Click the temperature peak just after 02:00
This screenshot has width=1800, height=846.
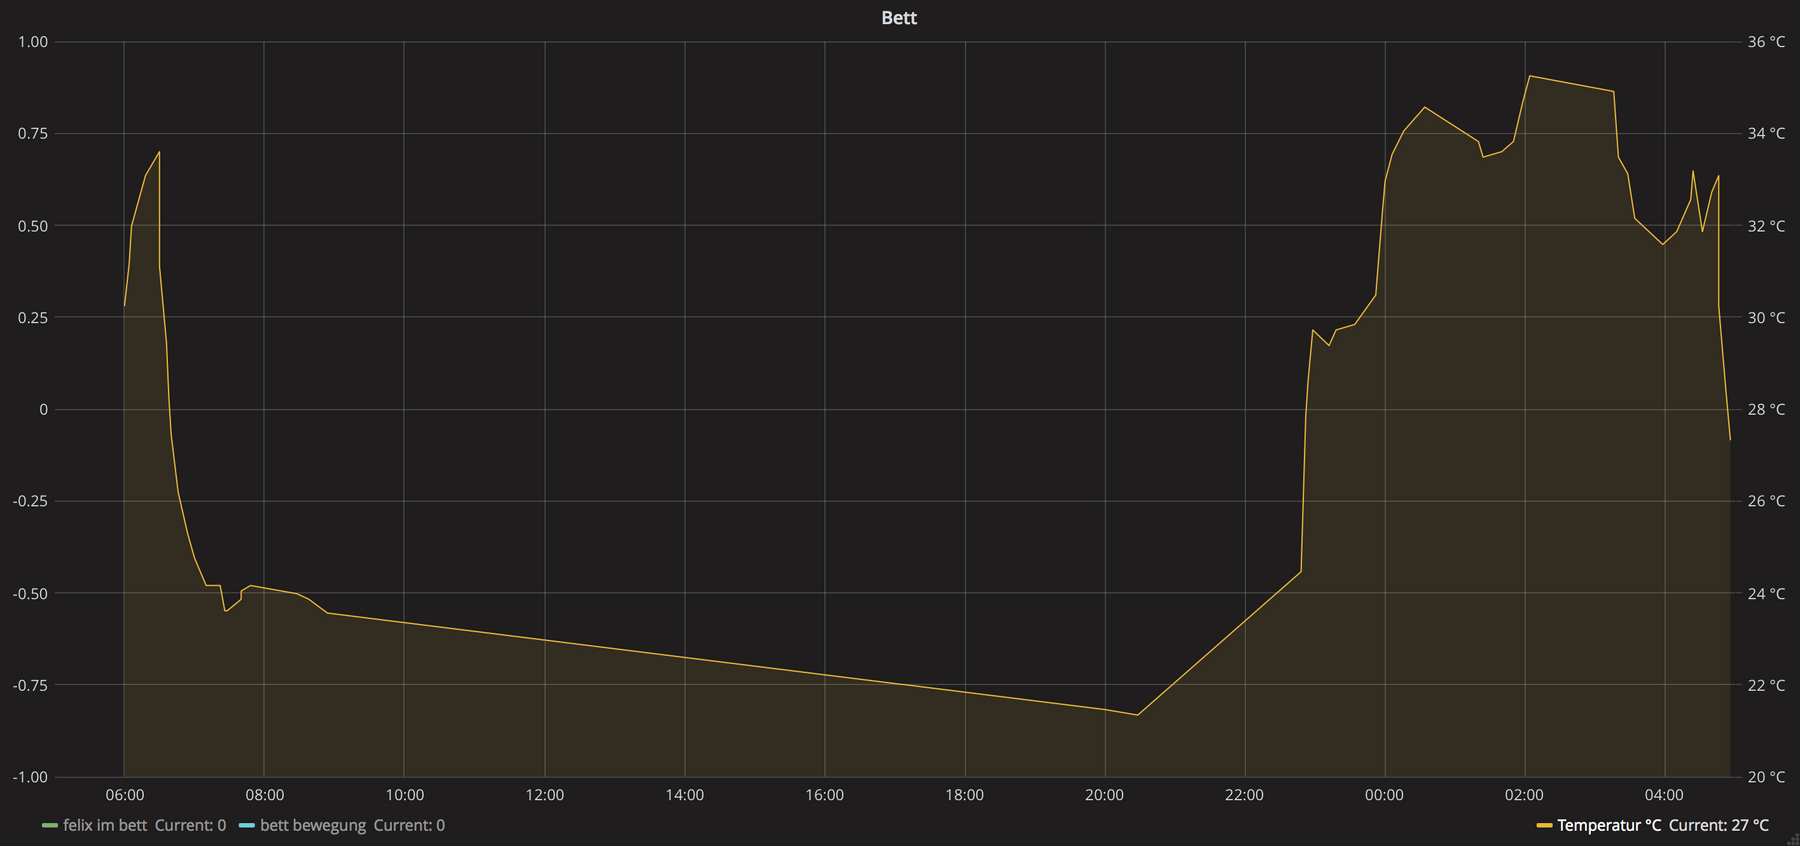click(x=1530, y=76)
